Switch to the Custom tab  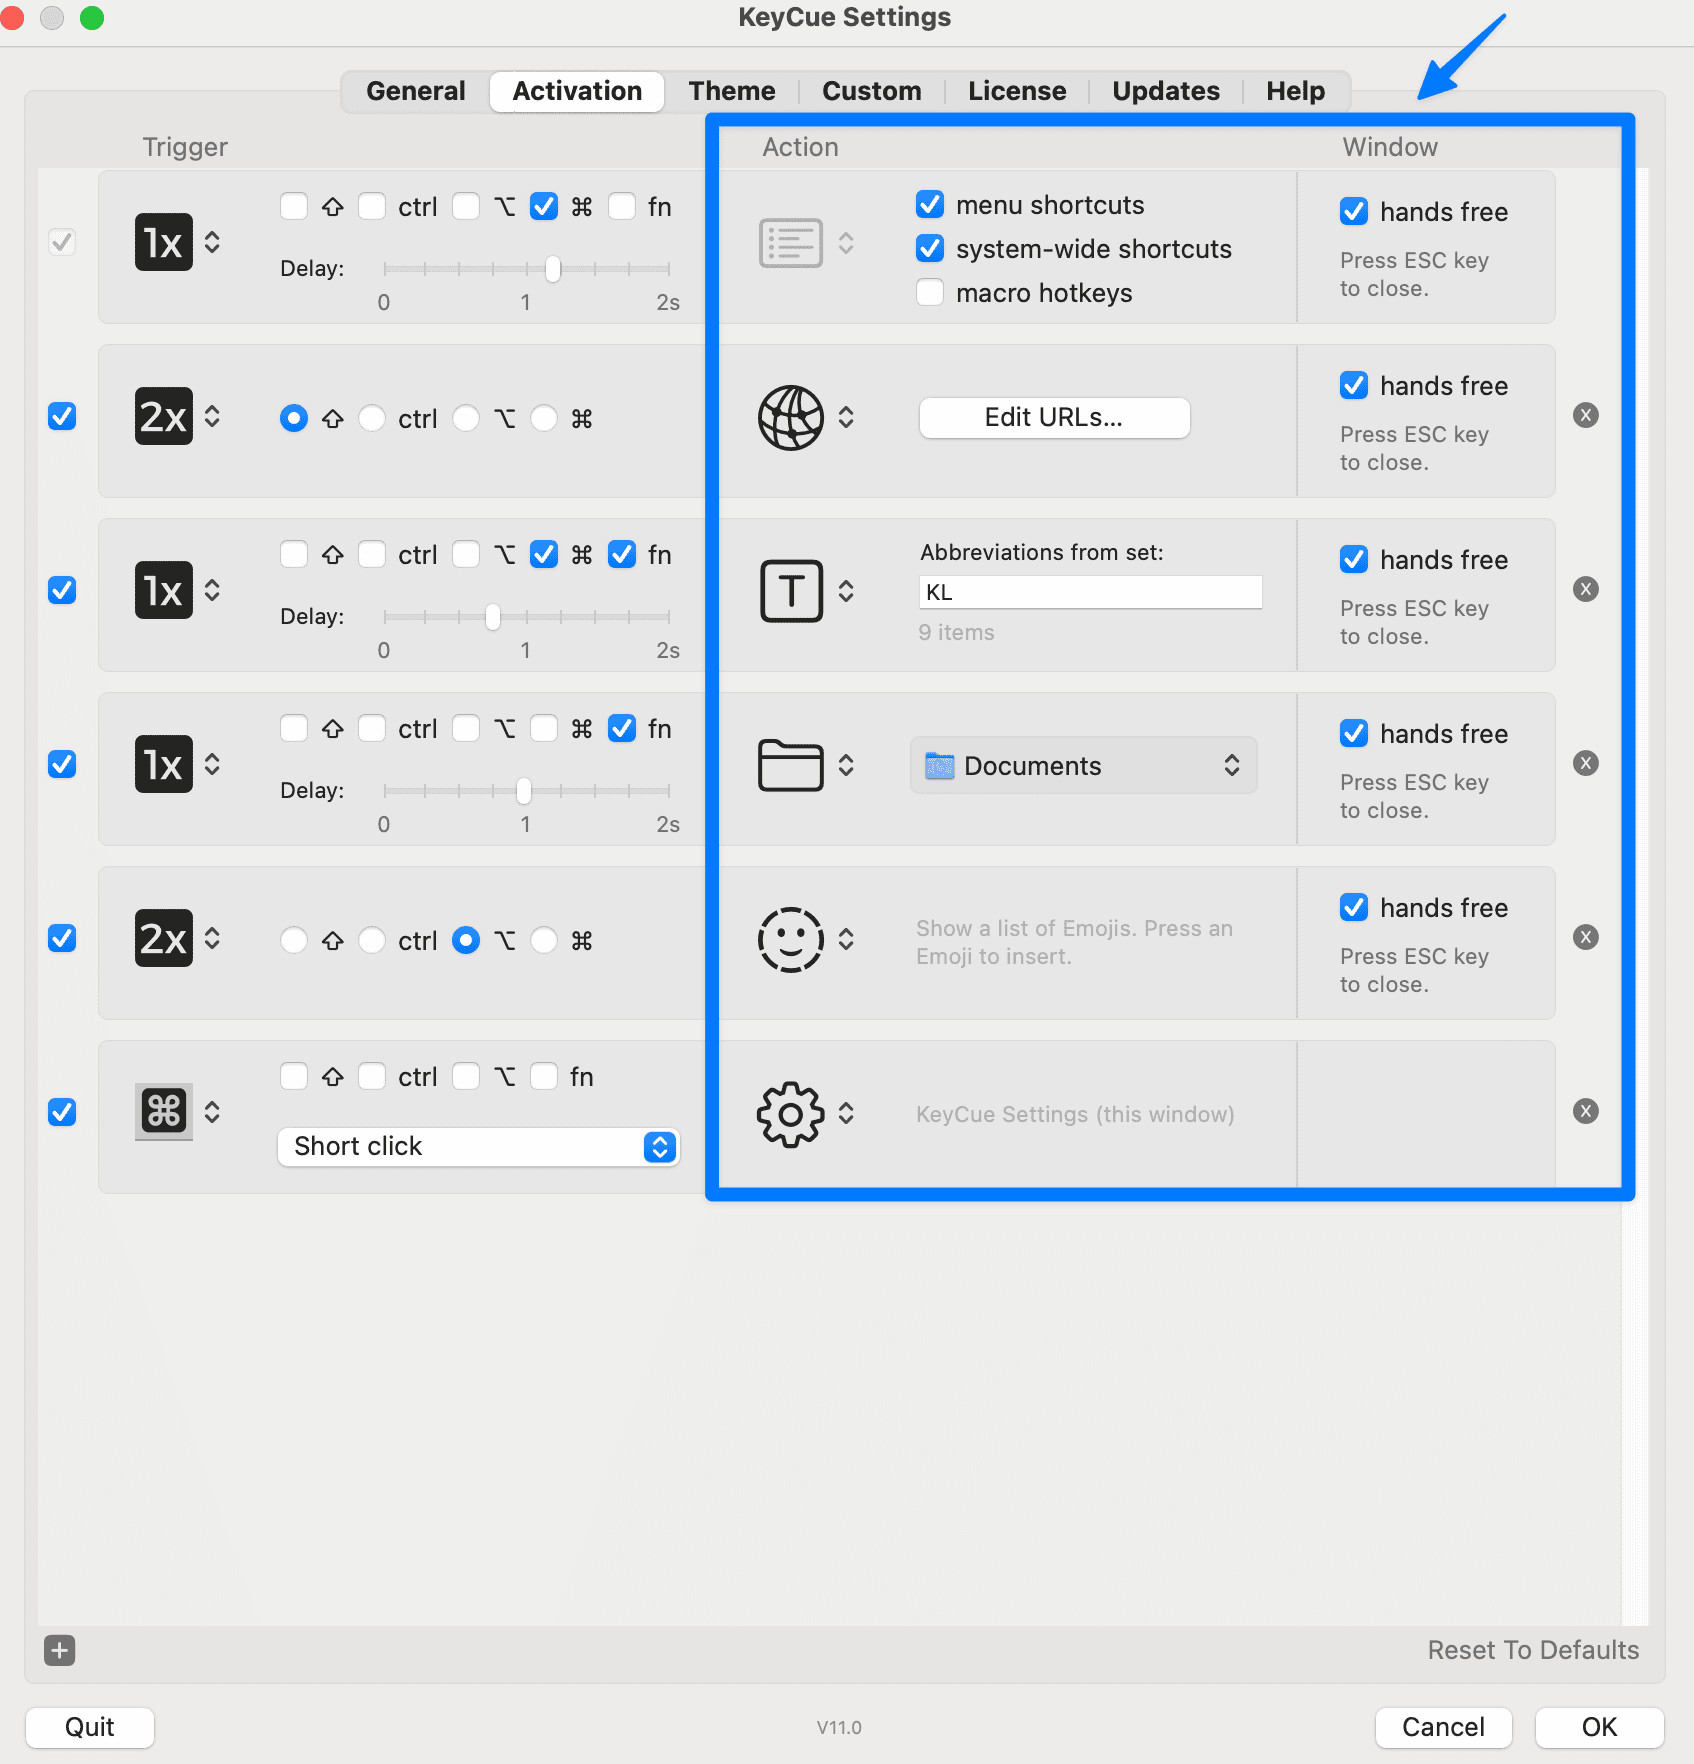(x=872, y=91)
